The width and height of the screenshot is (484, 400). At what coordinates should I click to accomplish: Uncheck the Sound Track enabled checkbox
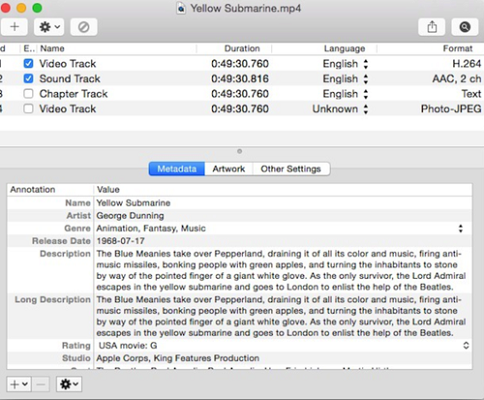tap(29, 78)
